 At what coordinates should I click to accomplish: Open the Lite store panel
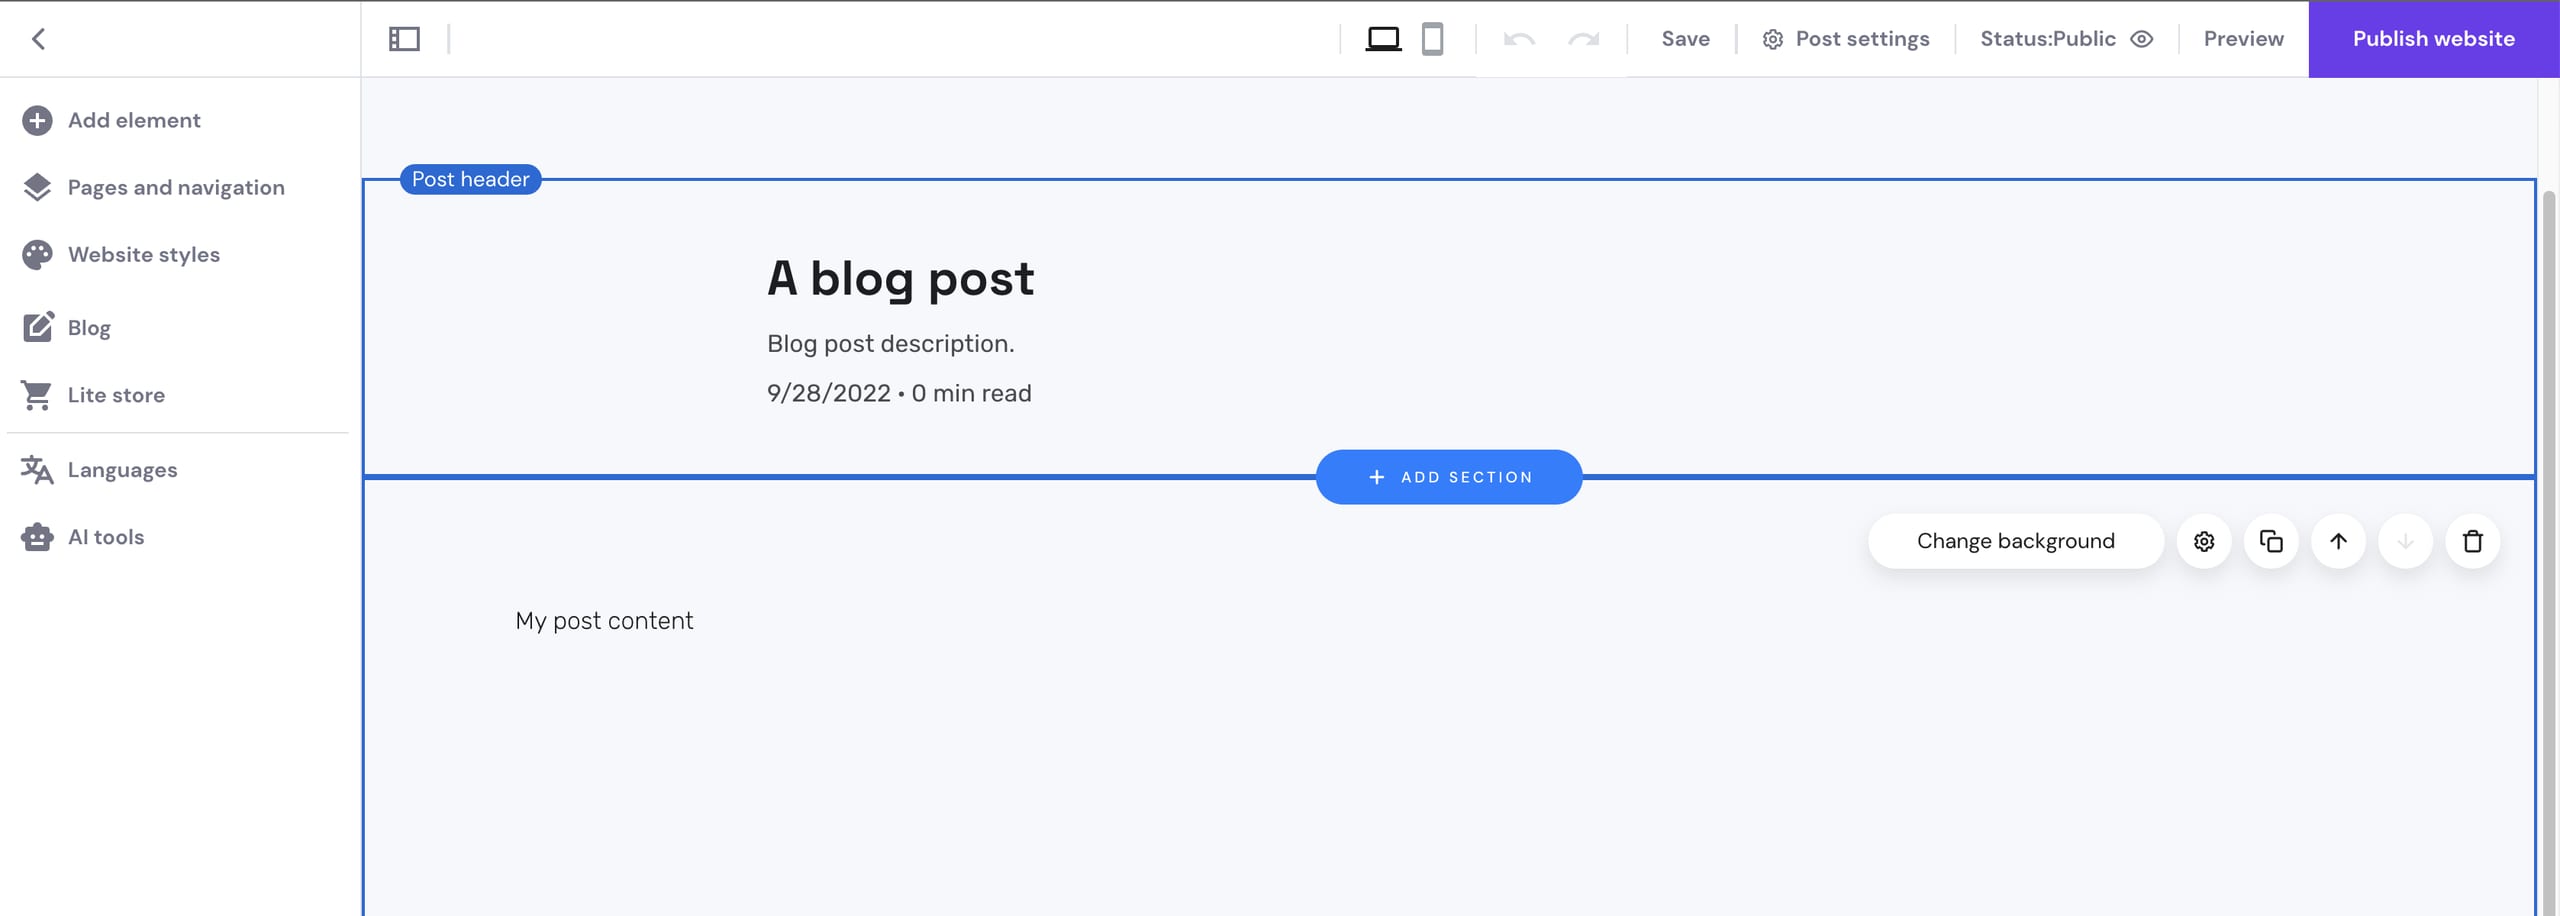(x=116, y=394)
